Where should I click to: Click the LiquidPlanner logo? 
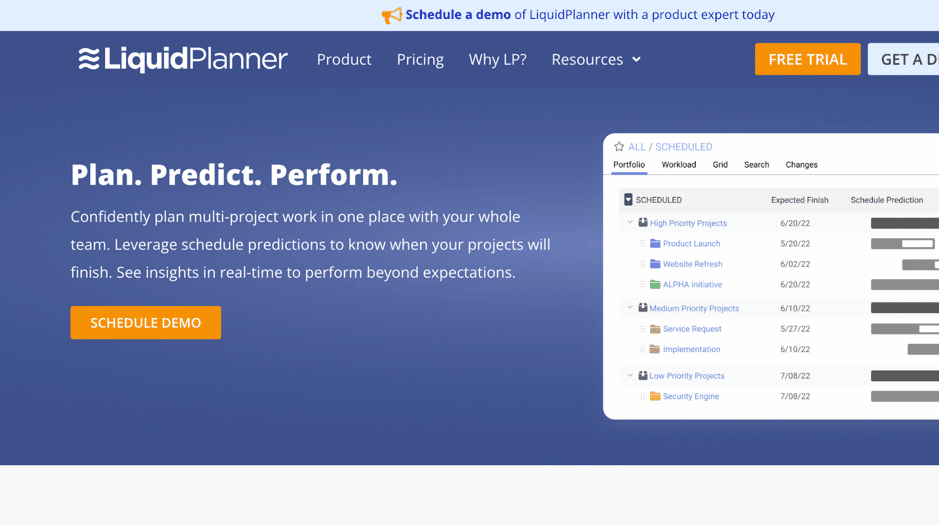(x=183, y=59)
